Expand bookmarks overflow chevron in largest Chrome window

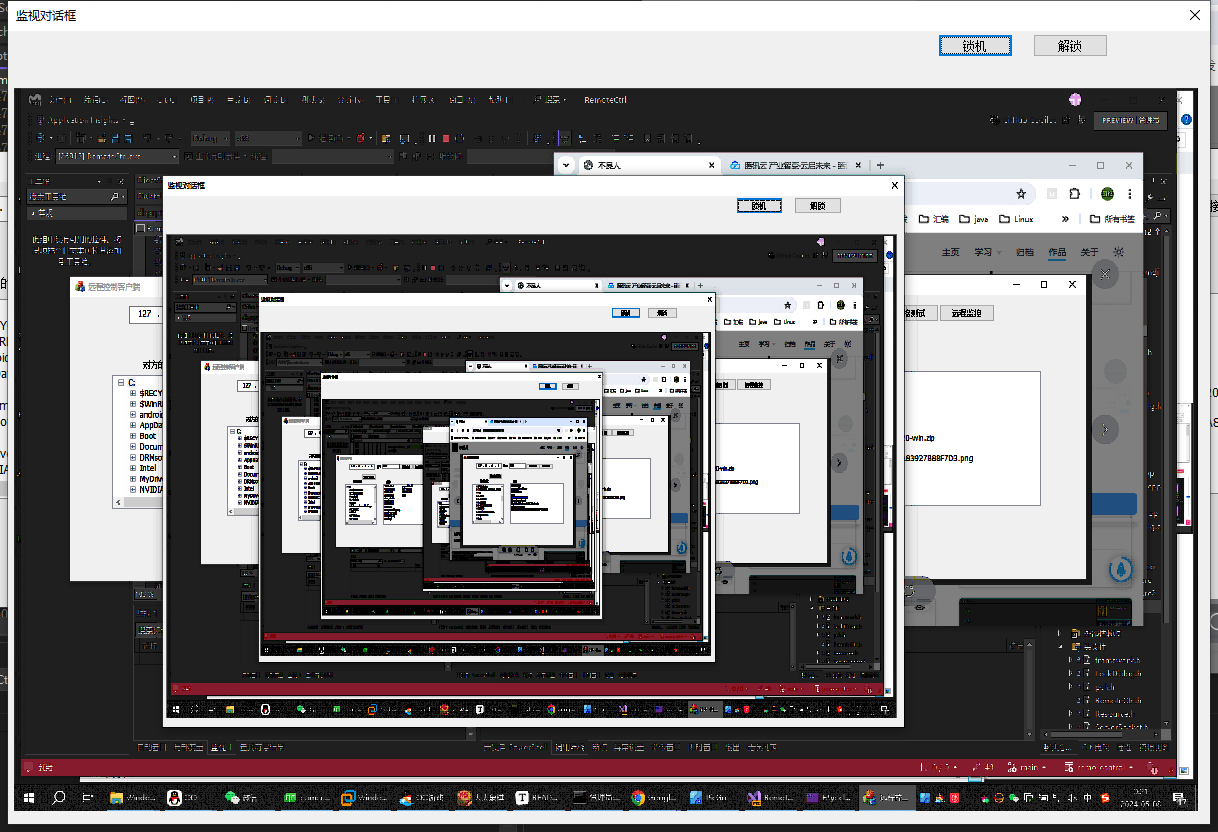(x=1065, y=219)
